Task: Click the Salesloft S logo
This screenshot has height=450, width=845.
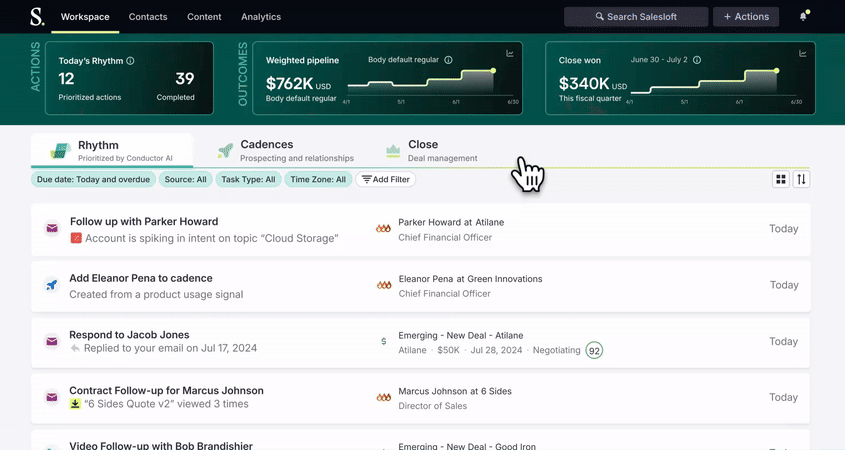Action: pyautogui.click(x=37, y=17)
